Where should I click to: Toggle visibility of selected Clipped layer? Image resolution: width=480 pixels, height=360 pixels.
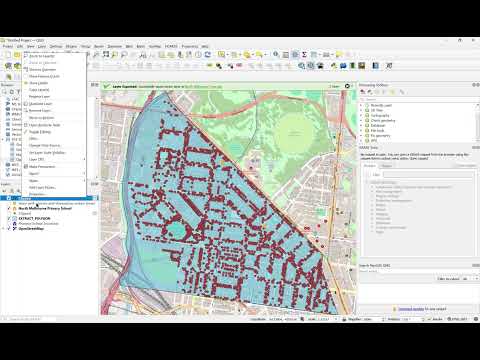(9, 198)
